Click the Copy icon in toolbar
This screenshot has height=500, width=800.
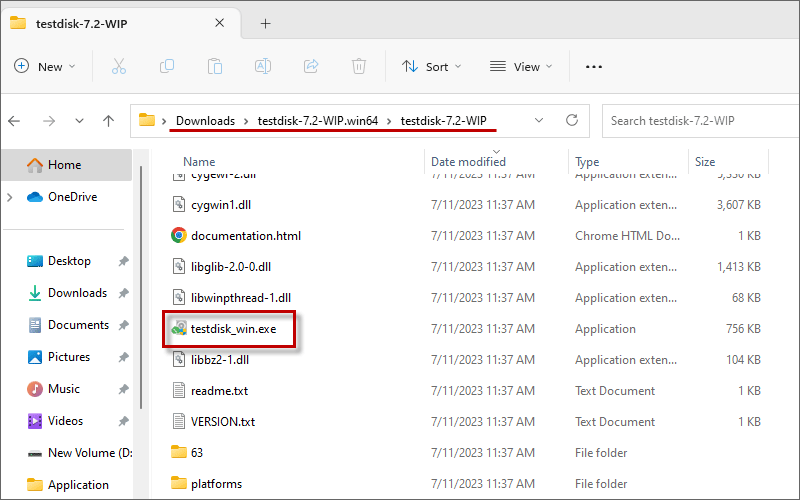coord(167,66)
